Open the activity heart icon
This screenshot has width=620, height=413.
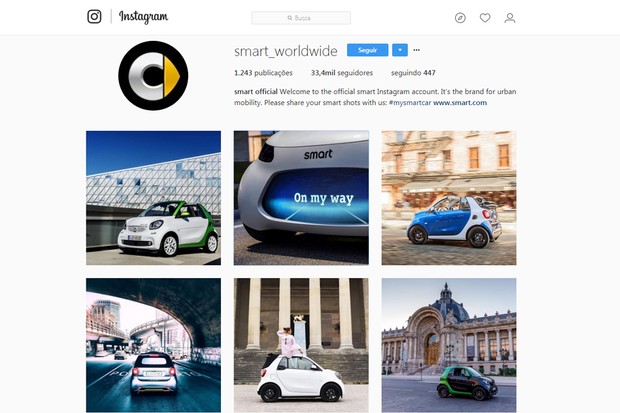[485, 18]
